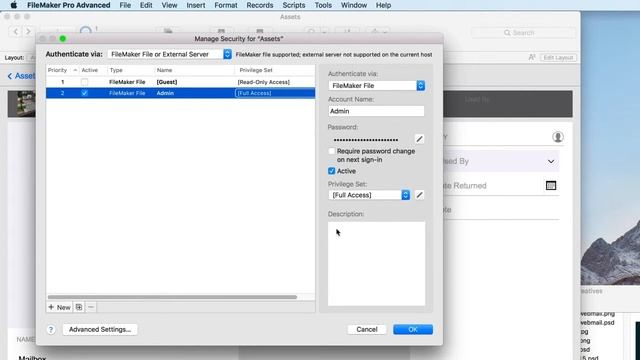Open the FileMaker Pro Advanced menu
This screenshot has height=360, width=640.
coord(69,5)
